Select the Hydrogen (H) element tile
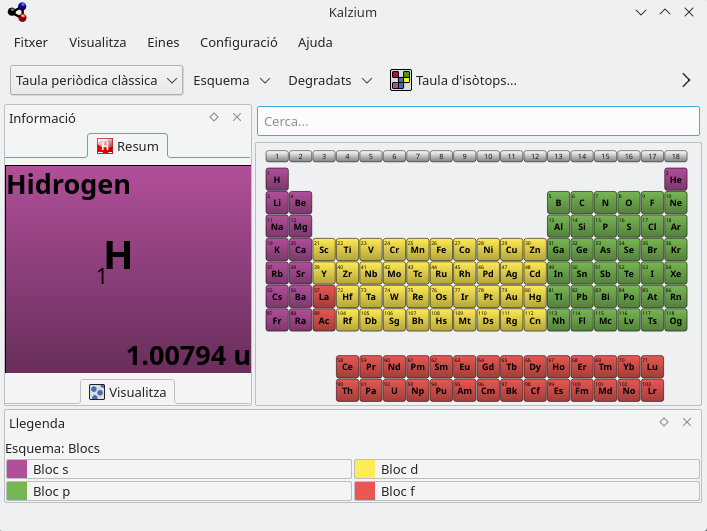707x531 pixels. click(277, 179)
